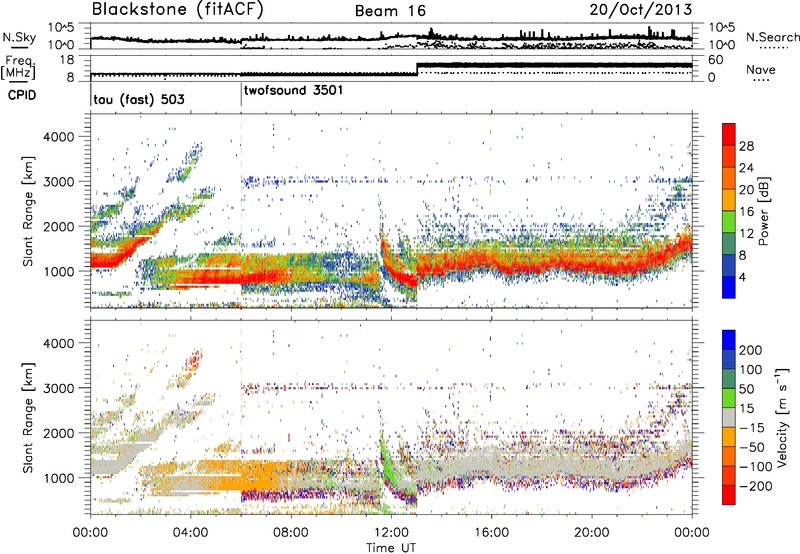Click the 'Slant Range [km]' label of power panel
Viewport: 800px width, 554px height.
point(28,211)
